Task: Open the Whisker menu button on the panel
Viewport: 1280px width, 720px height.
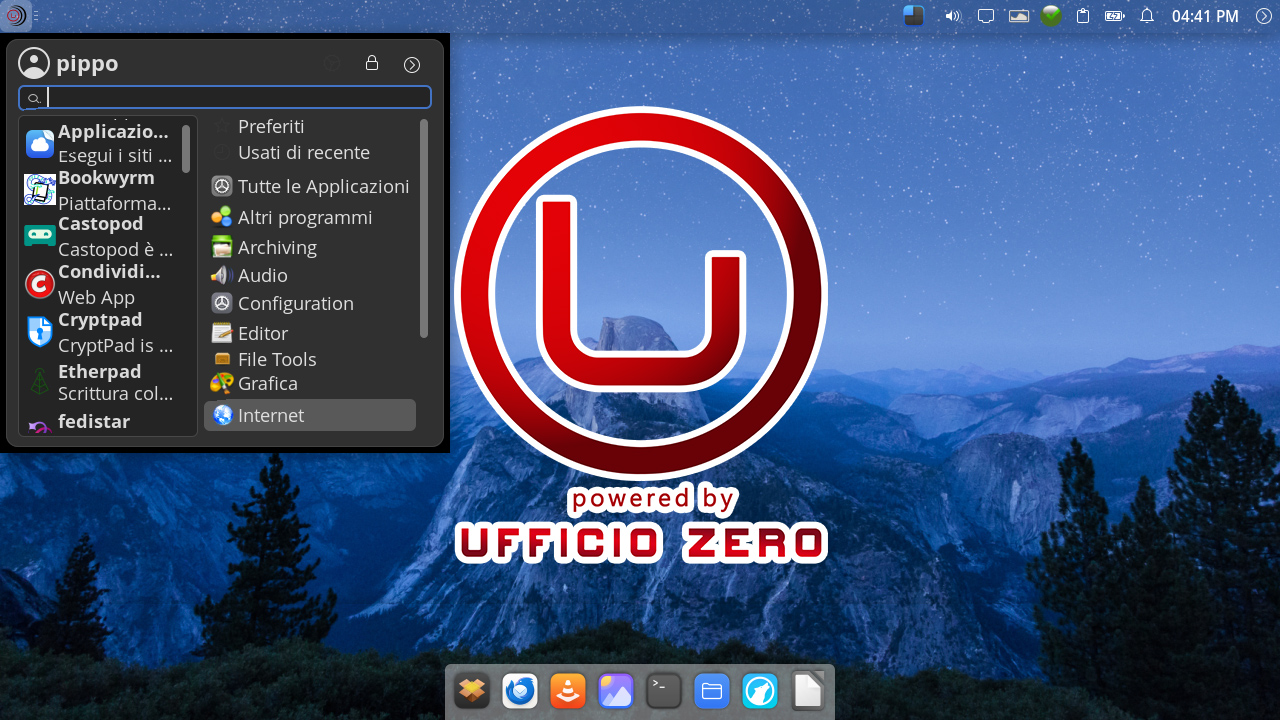Action: [x=15, y=15]
